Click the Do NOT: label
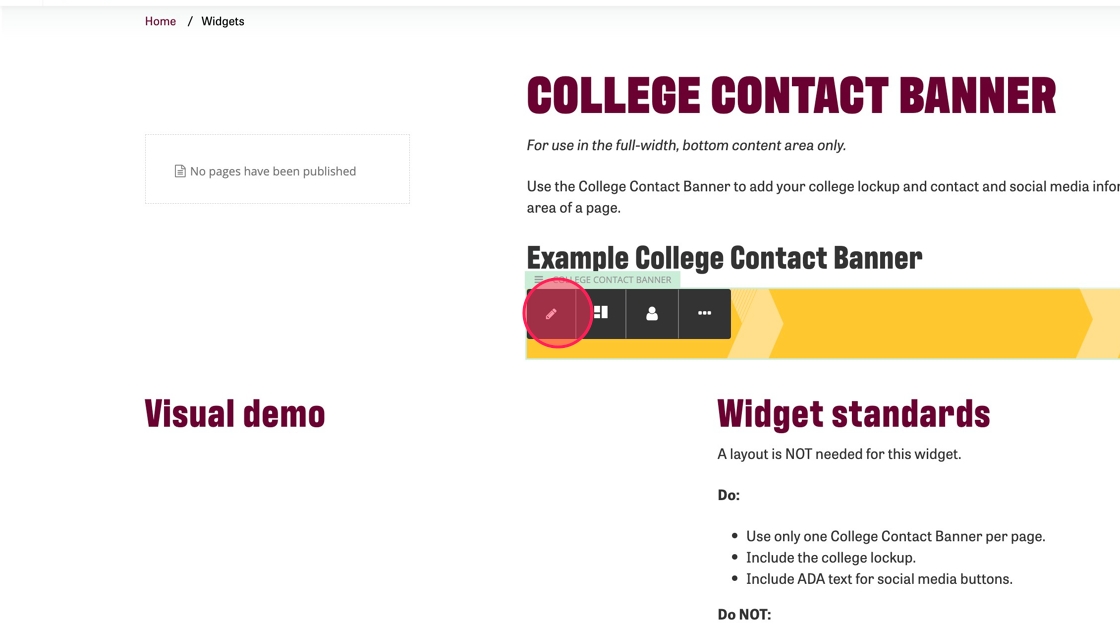 [x=744, y=614]
